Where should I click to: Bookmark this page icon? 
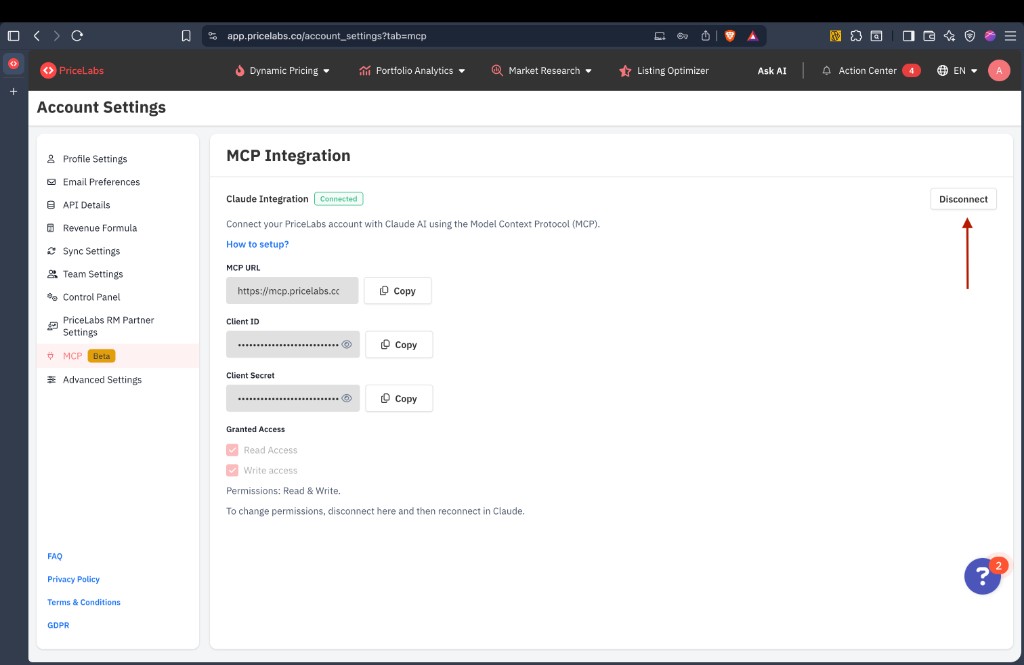click(186, 36)
